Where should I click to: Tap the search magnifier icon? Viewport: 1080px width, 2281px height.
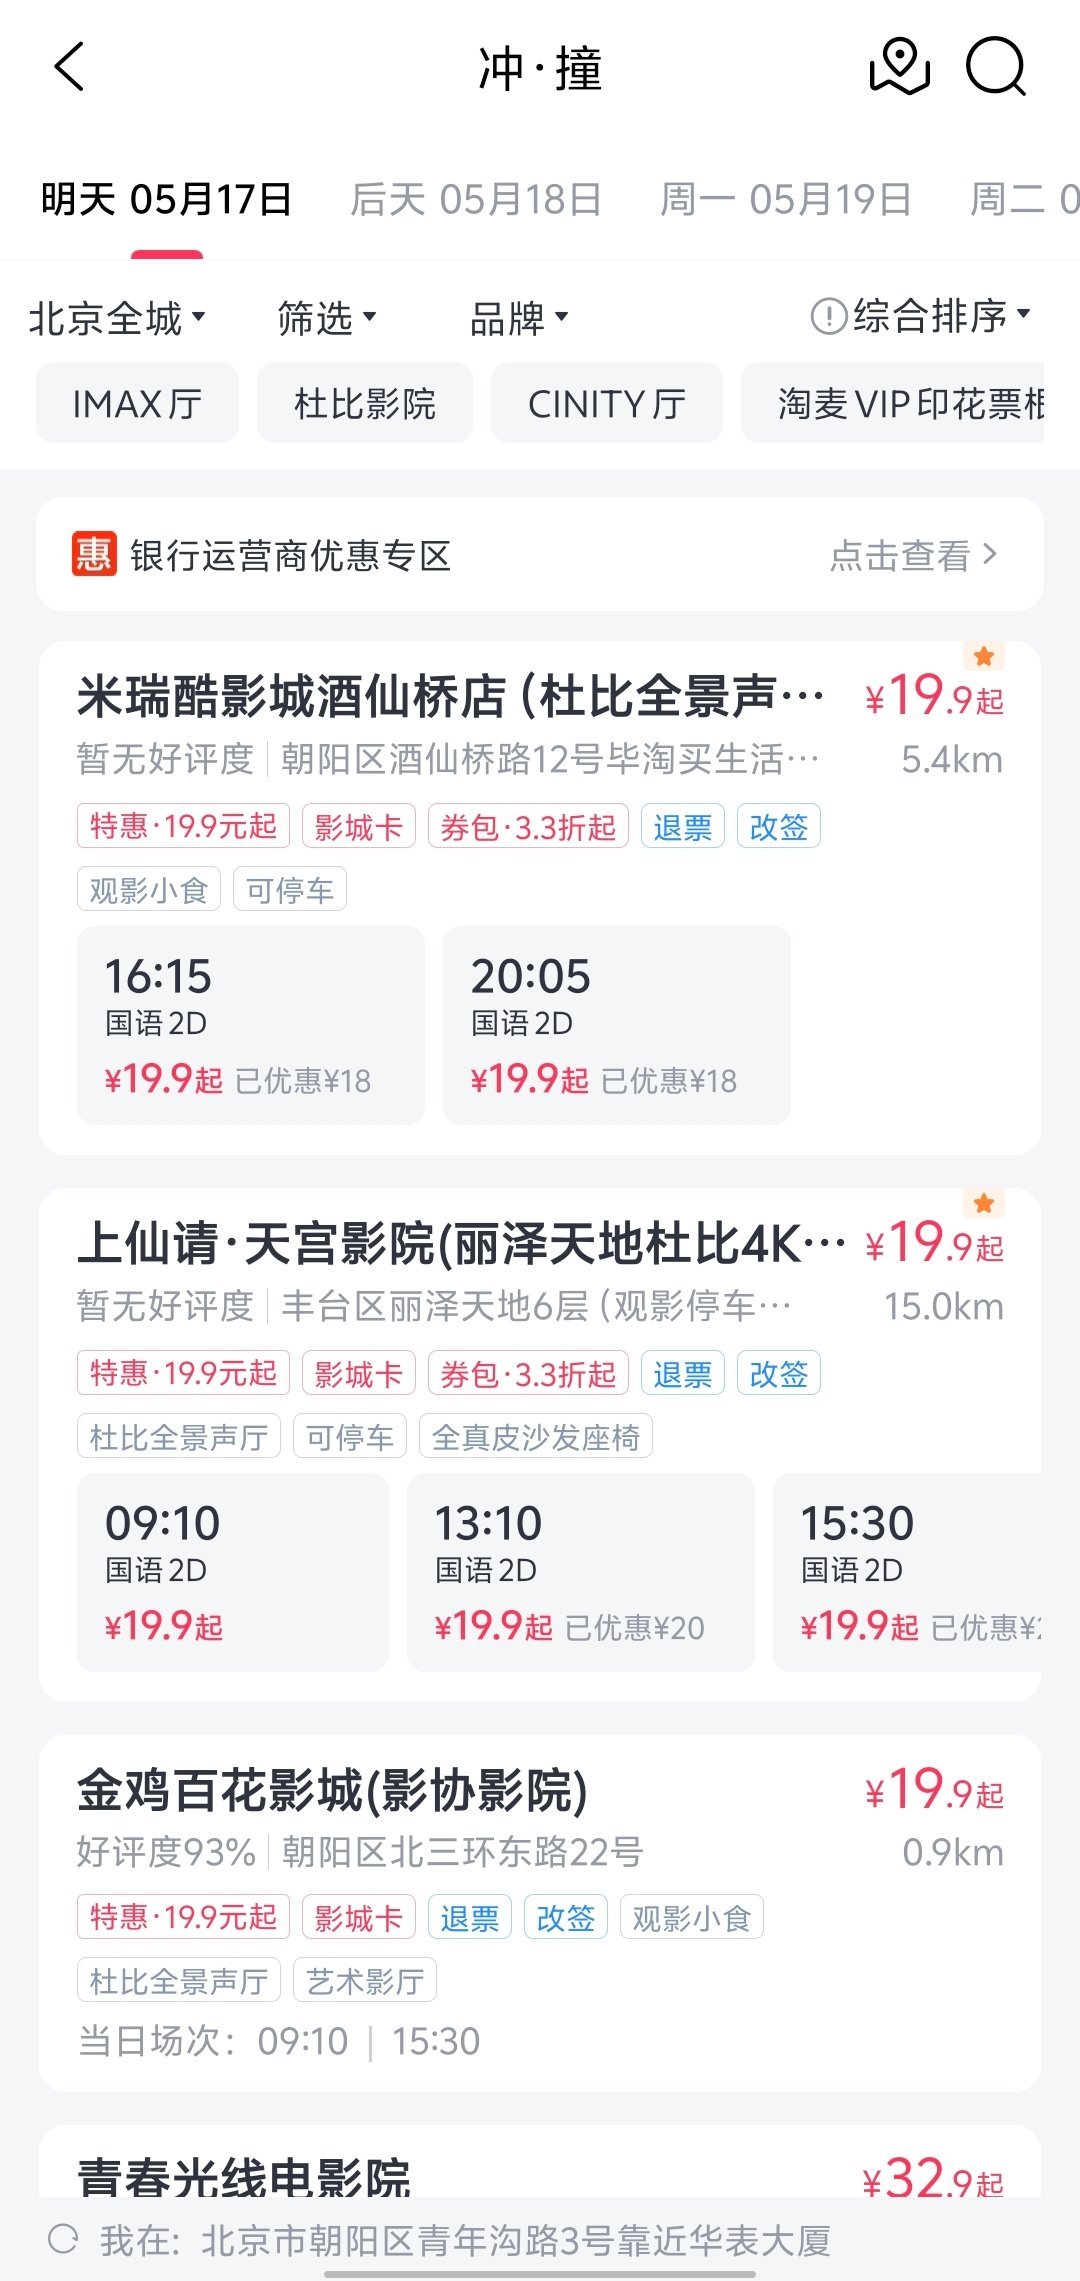point(996,67)
